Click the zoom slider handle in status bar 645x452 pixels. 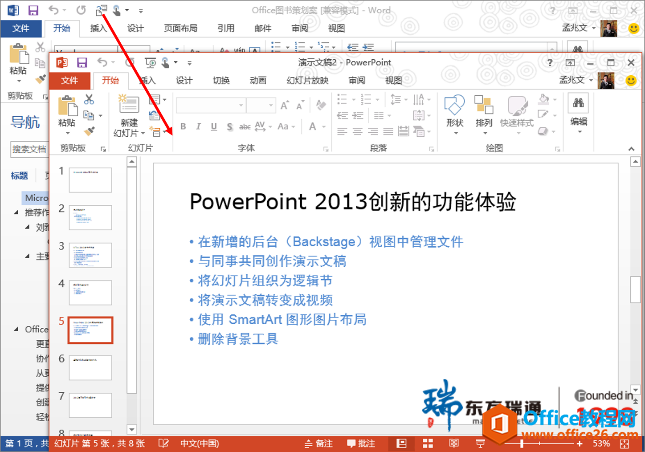[x=522, y=443]
